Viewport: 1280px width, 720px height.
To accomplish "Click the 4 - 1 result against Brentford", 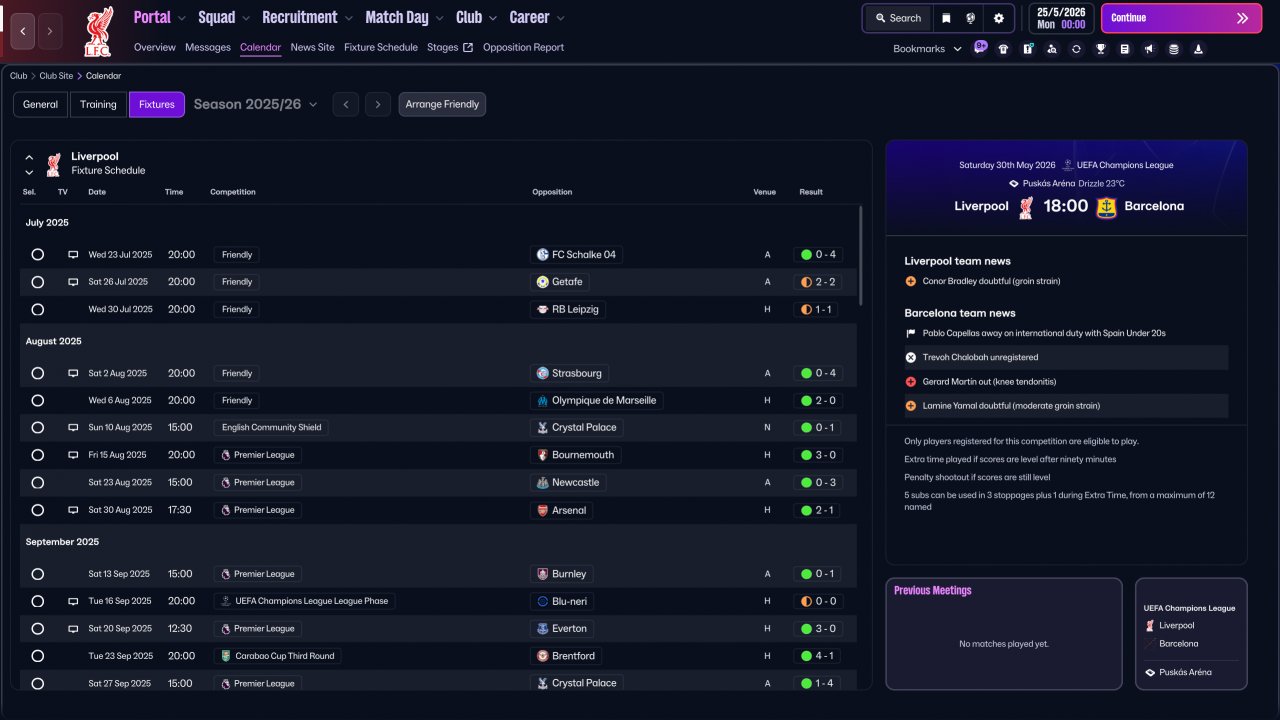I will click(x=819, y=656).
